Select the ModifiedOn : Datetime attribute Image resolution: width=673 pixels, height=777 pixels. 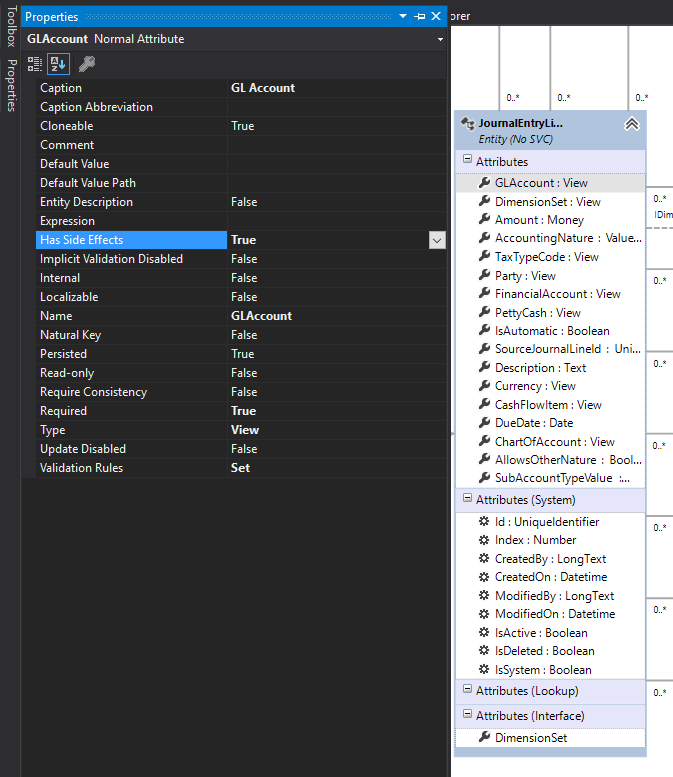(x=551, y=614)
